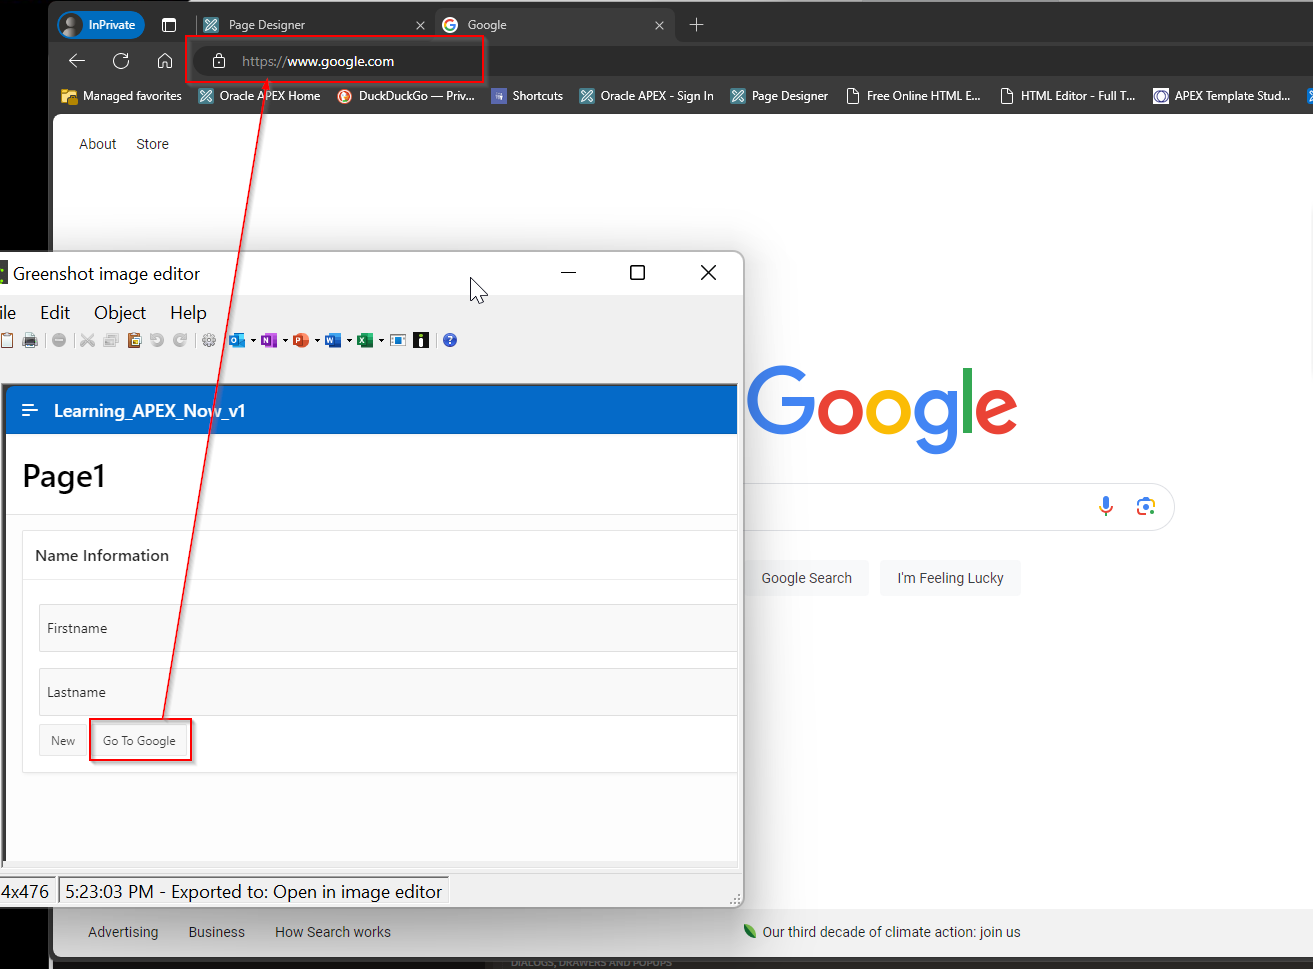Image resolution: width=1313 pixels, height=969 pixels.
Task: Click the black info 'i' icon in Greenshot
Action: coord(421,340)
